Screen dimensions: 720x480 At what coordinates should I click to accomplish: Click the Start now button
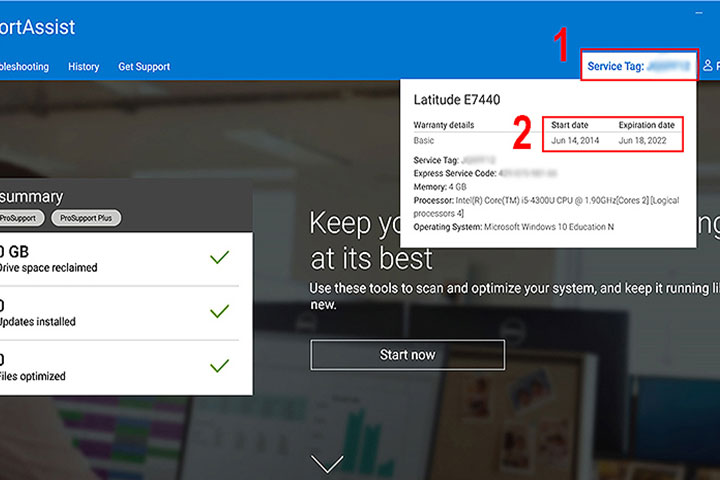click(407, 355)
